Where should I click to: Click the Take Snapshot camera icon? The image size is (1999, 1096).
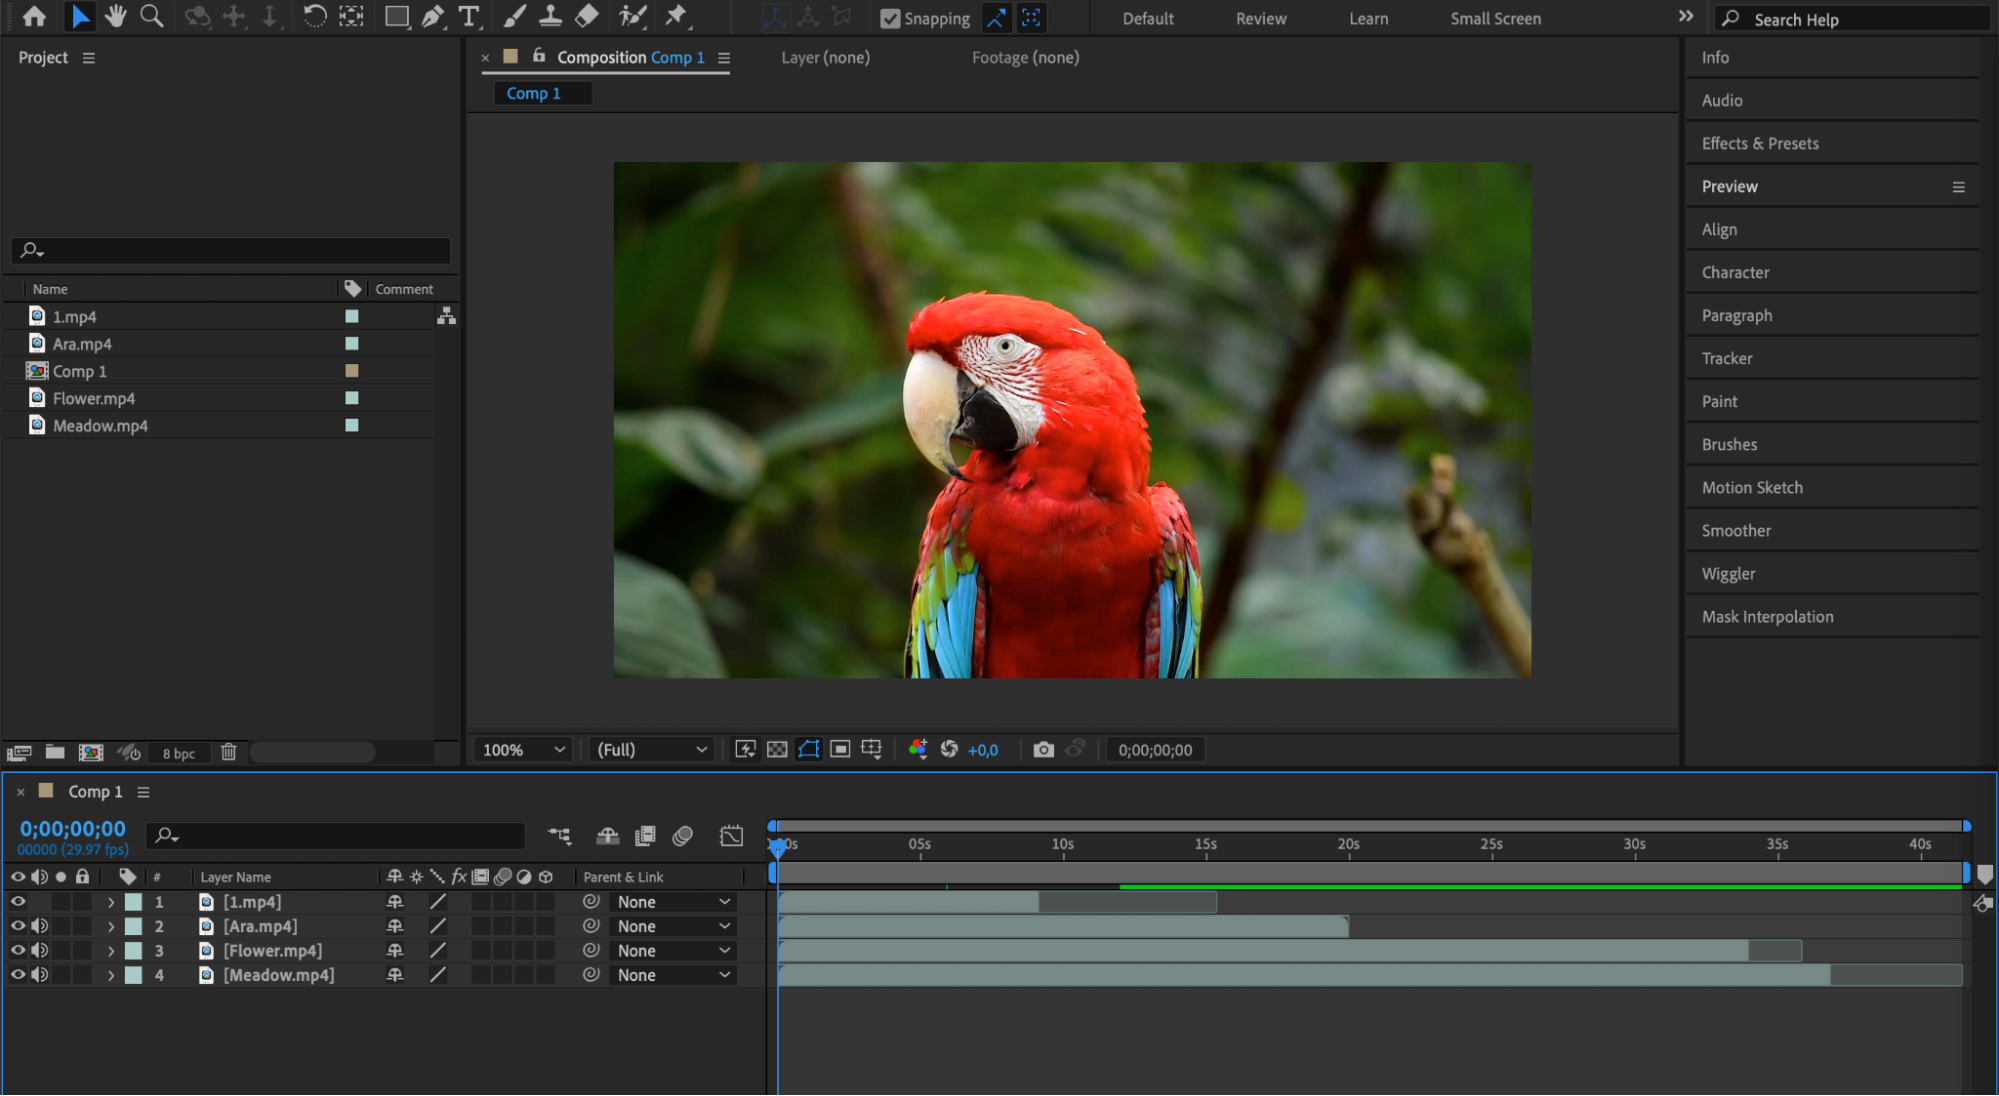click(1043, 750)
